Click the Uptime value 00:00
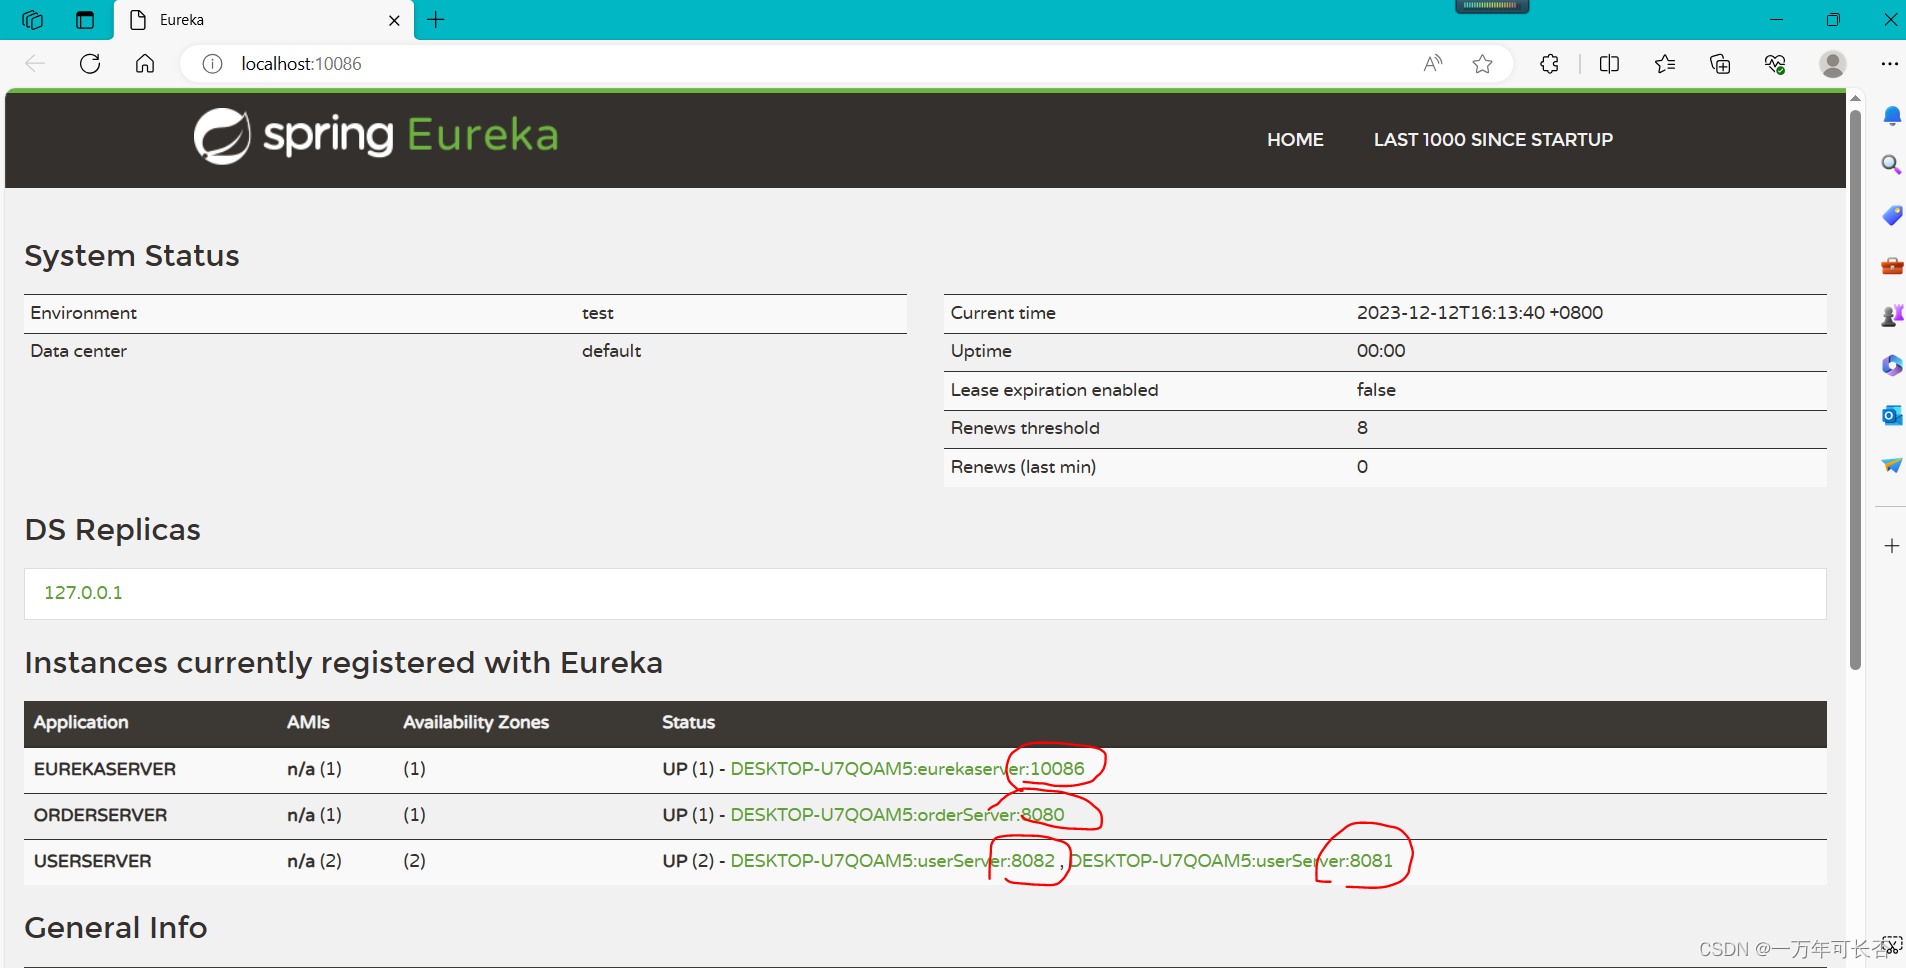Screen dimensions: 1906x968 pos(1381,351)
